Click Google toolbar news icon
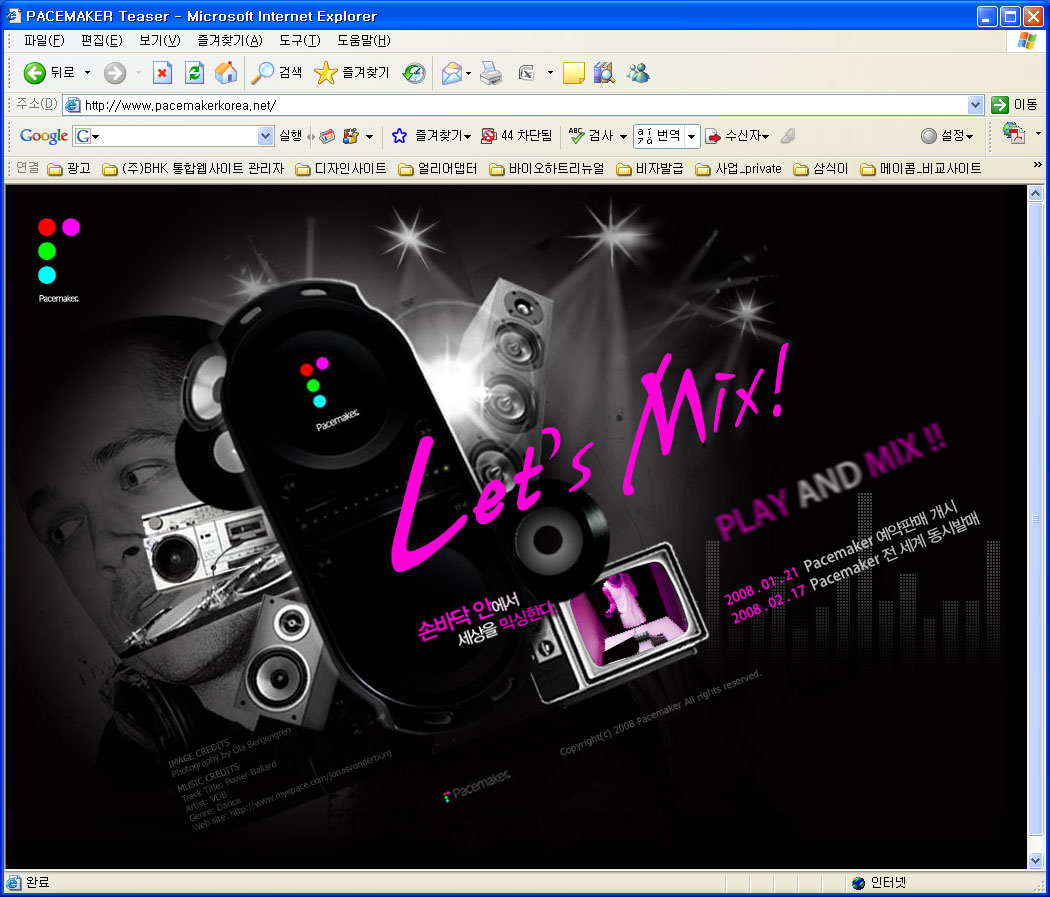This screenshot has height=897, width=1050. click(327, 136)
